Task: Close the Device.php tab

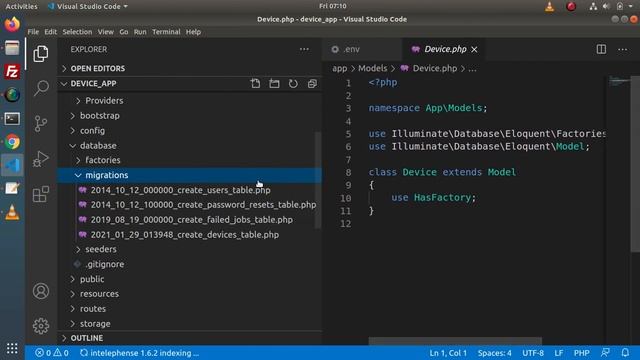Action: tap(474, 49)
